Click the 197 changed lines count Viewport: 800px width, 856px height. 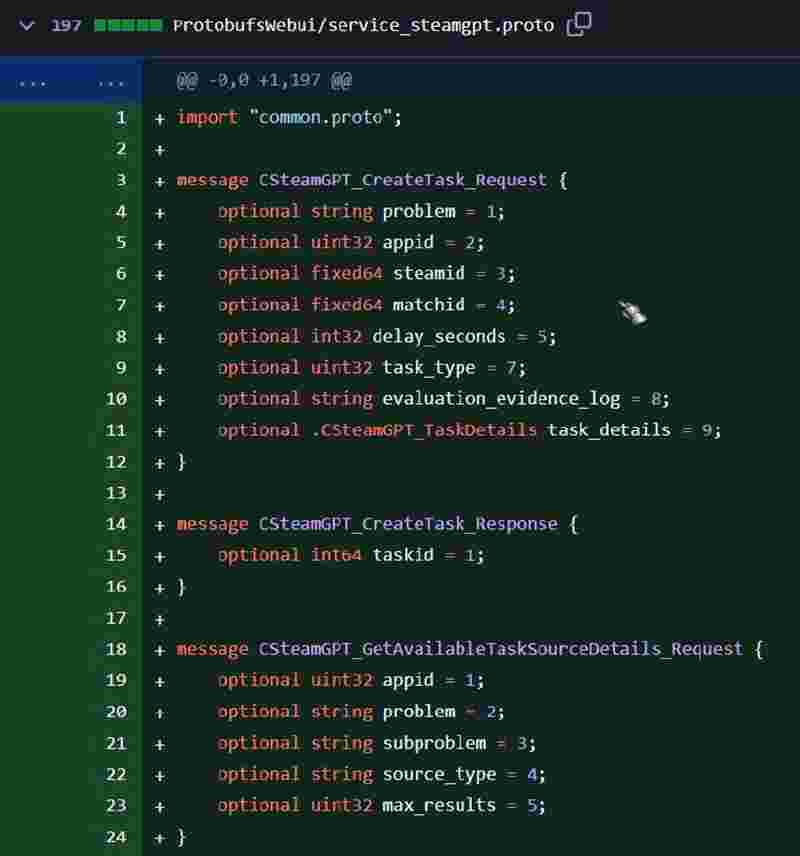tap(66, 25)
